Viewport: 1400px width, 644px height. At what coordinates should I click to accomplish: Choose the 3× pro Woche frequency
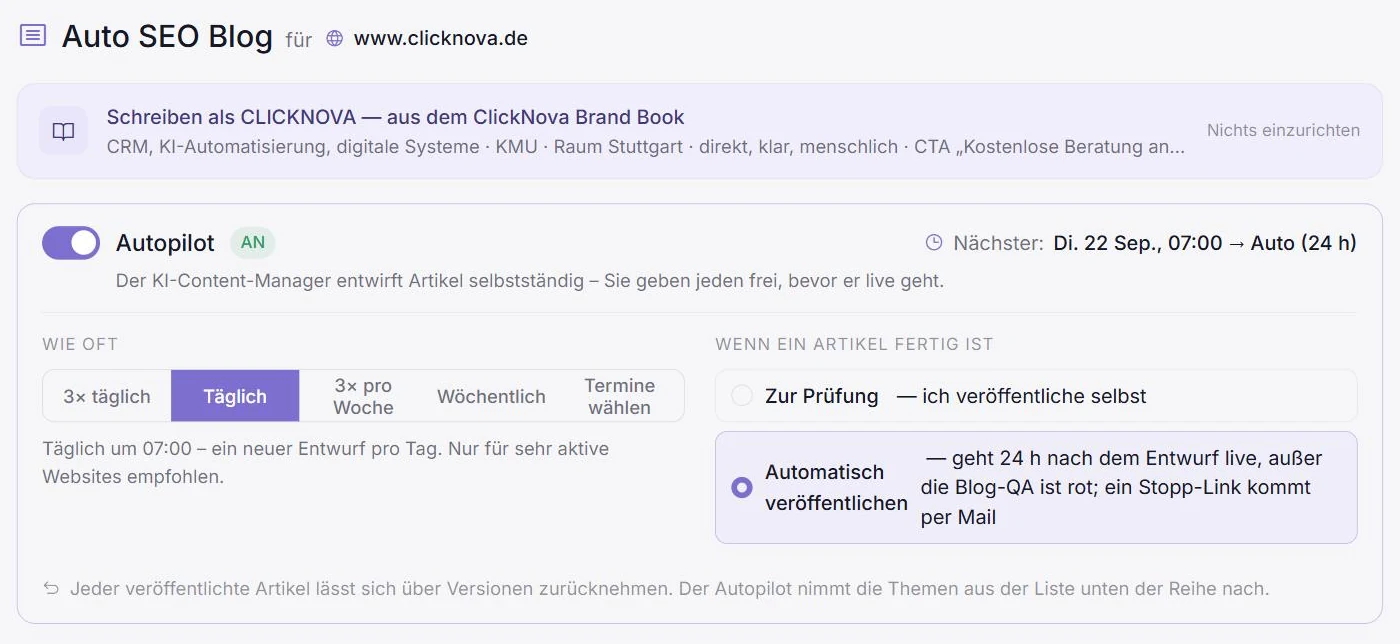[363, 396]
